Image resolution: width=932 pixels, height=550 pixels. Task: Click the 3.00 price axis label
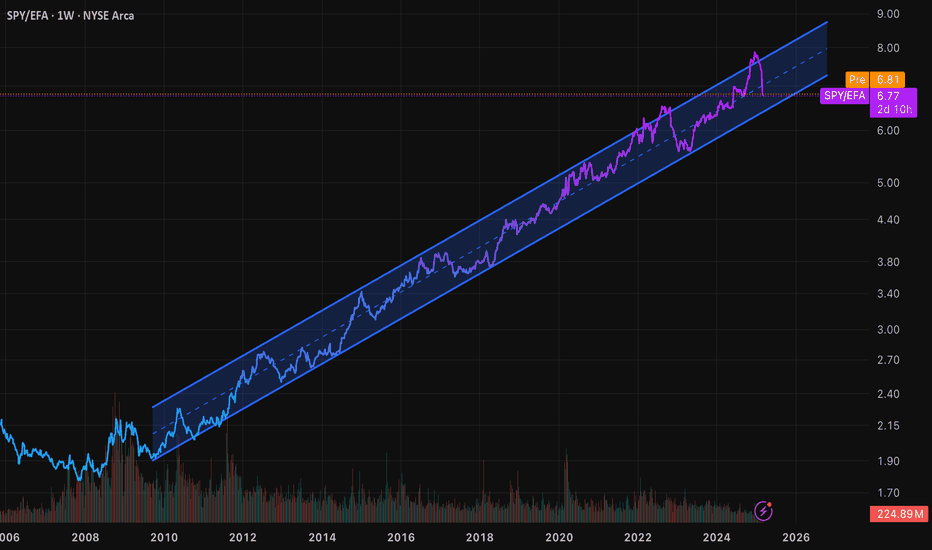click(x=888, y=330)
